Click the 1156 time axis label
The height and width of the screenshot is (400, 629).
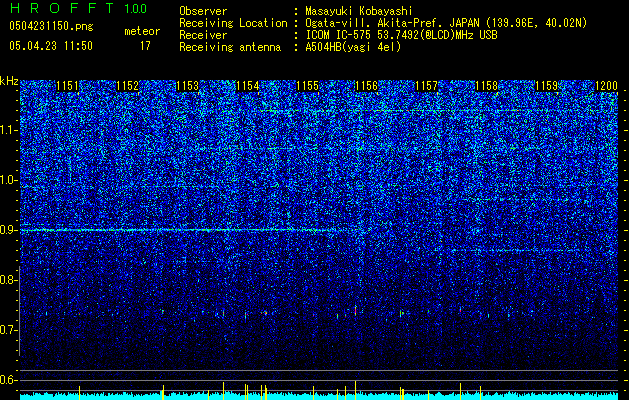(x=367, y=86)
